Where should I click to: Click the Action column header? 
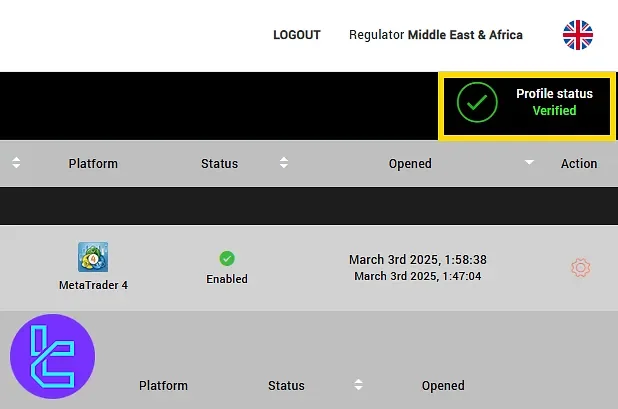tap(579, 163)
